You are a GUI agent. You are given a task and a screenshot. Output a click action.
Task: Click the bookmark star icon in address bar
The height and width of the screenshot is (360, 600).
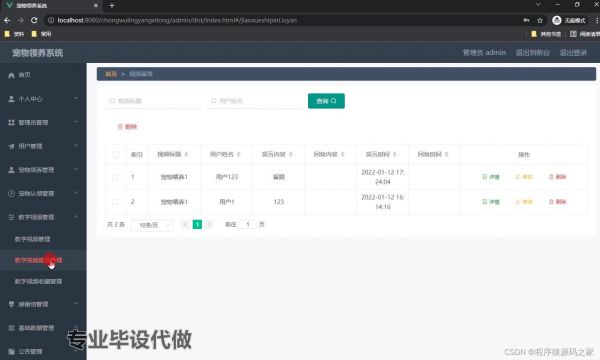pyautogui.click(x=540, y=20)
